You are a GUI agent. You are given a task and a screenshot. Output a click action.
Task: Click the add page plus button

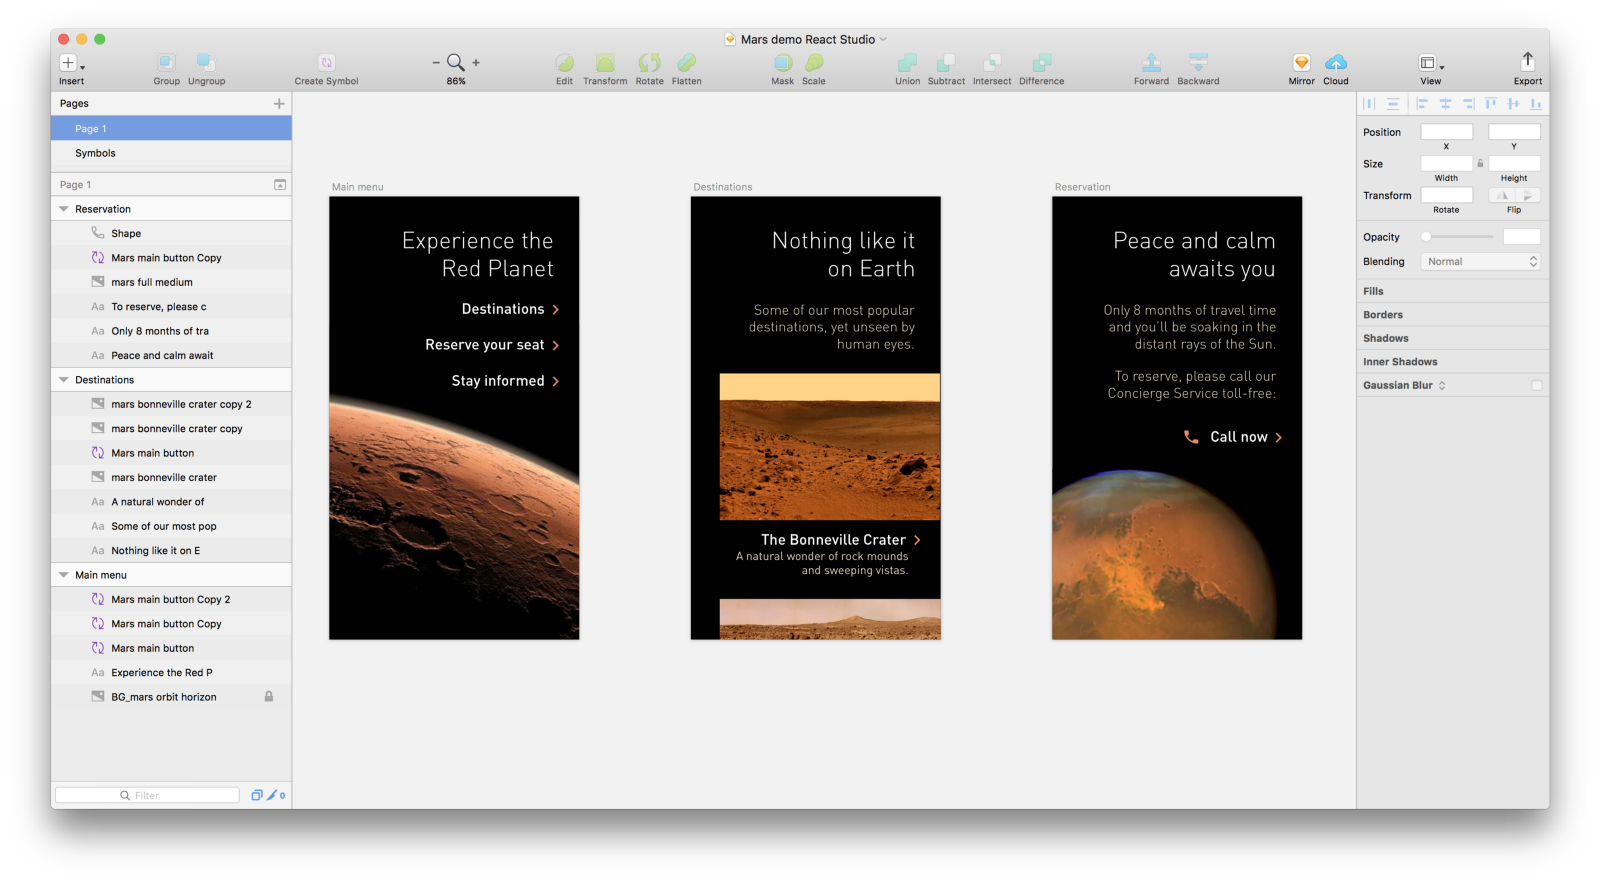(279, 104)
